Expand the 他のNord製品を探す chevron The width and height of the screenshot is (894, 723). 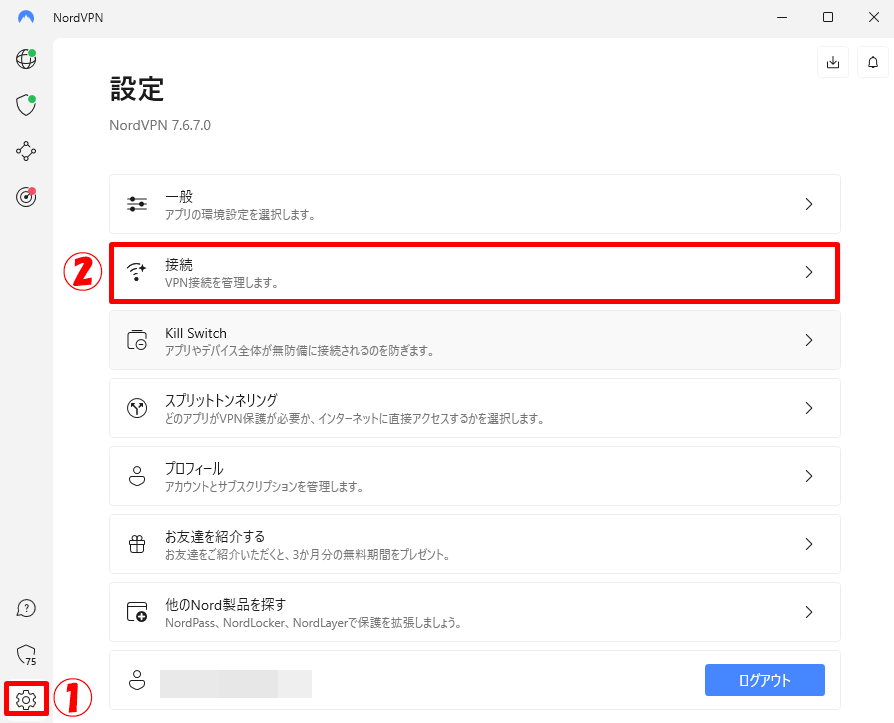[808, 612]
